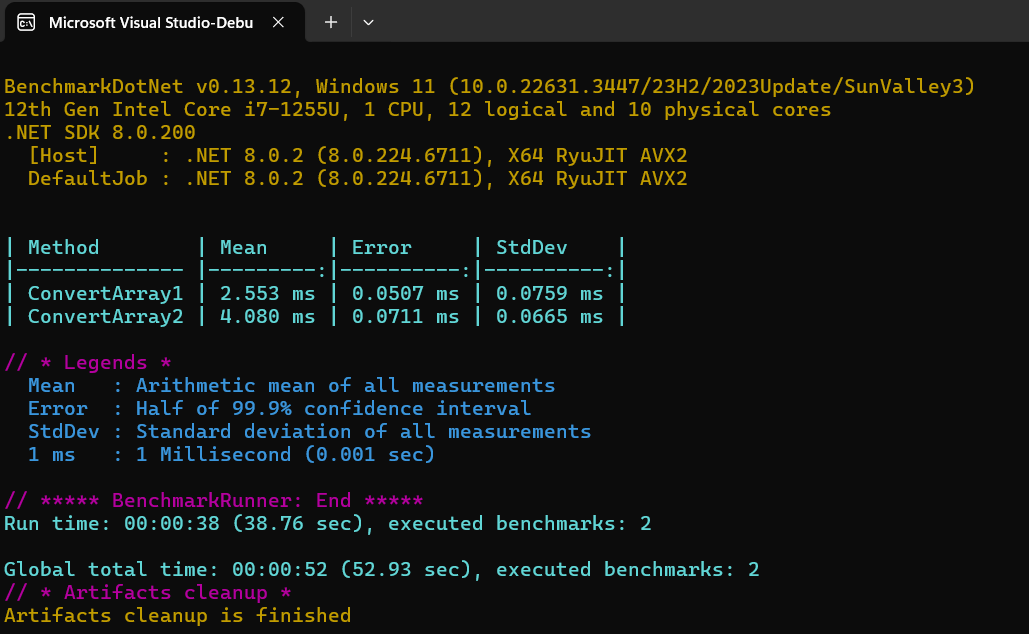This screenshot has width=1029, height=634.
Task: Click the Global total time: 00:00:52 line
Action: click(x=381, y=569)
